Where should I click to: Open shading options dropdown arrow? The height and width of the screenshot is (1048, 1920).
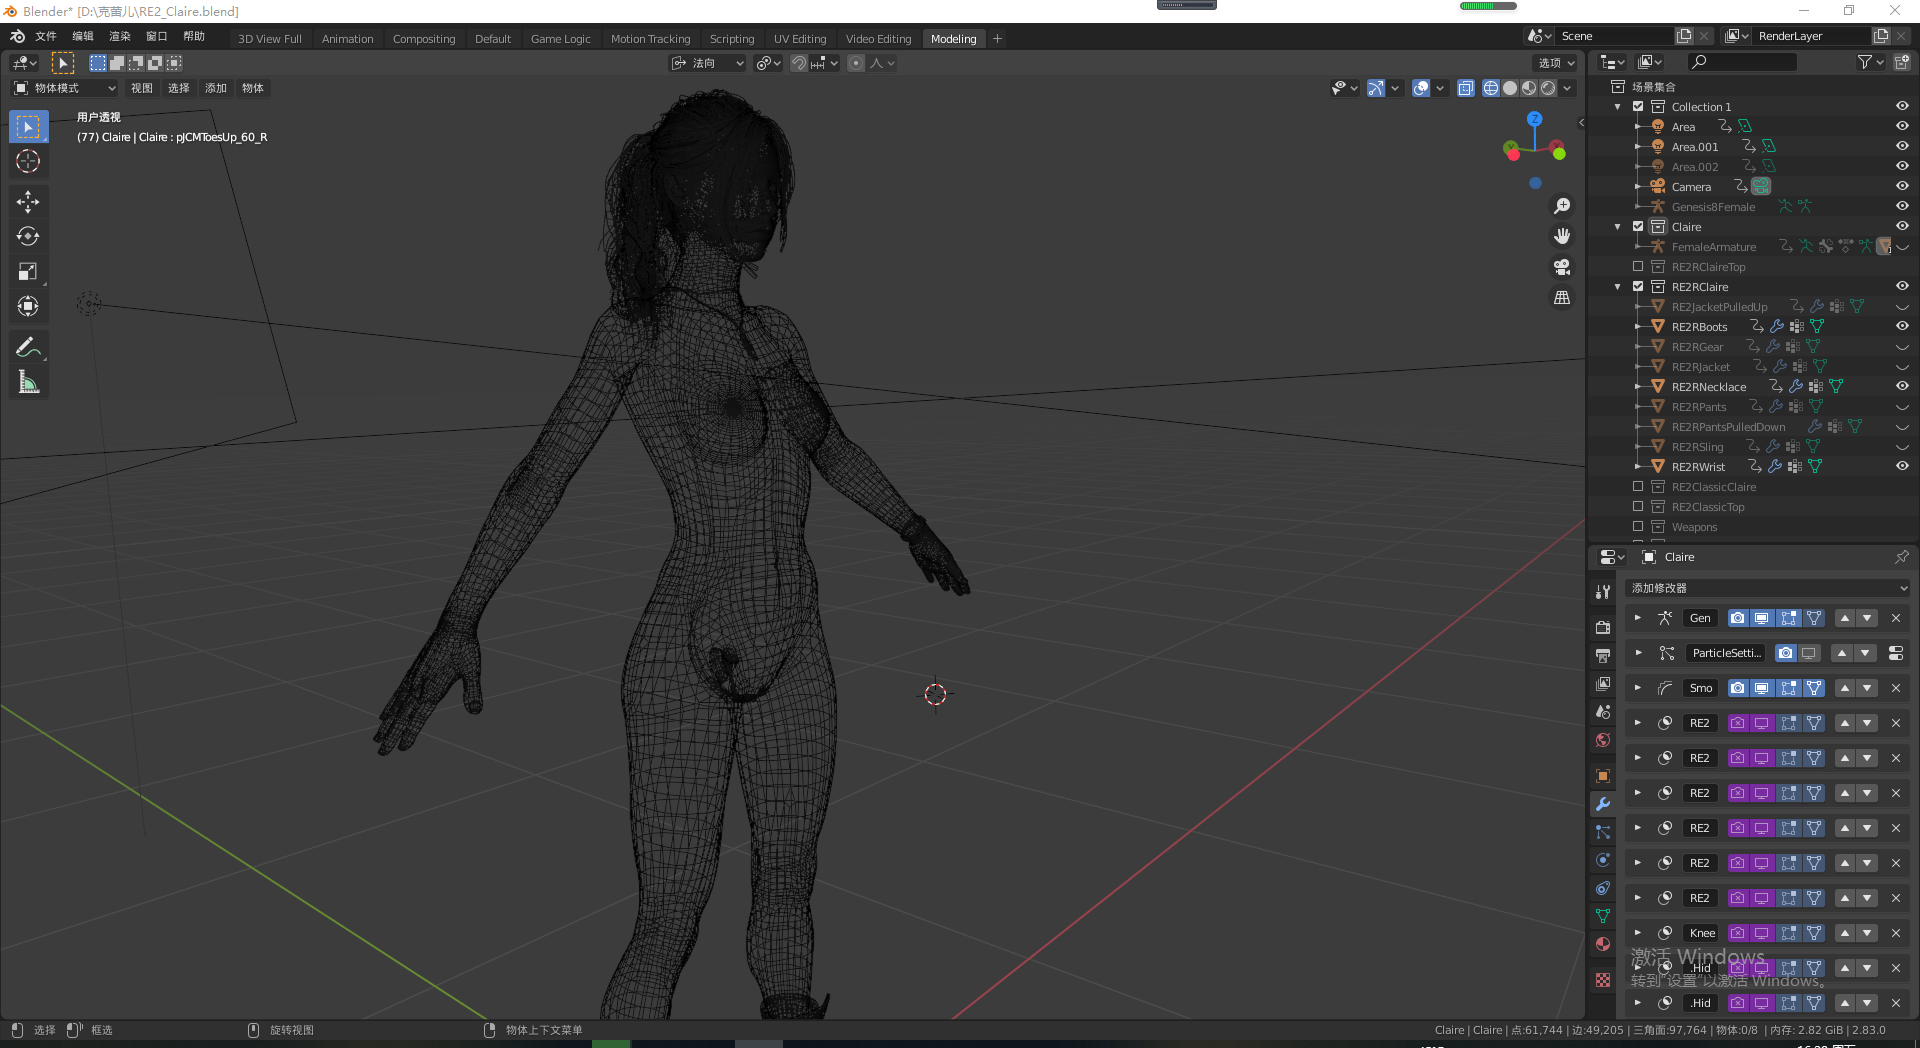click(x=1567, y=88)
